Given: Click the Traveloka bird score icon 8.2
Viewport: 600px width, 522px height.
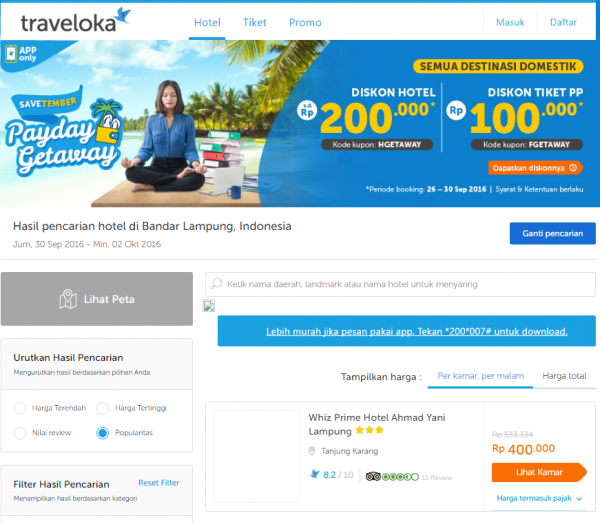Looking at the screenshot, I should click(x=315, y=475).
